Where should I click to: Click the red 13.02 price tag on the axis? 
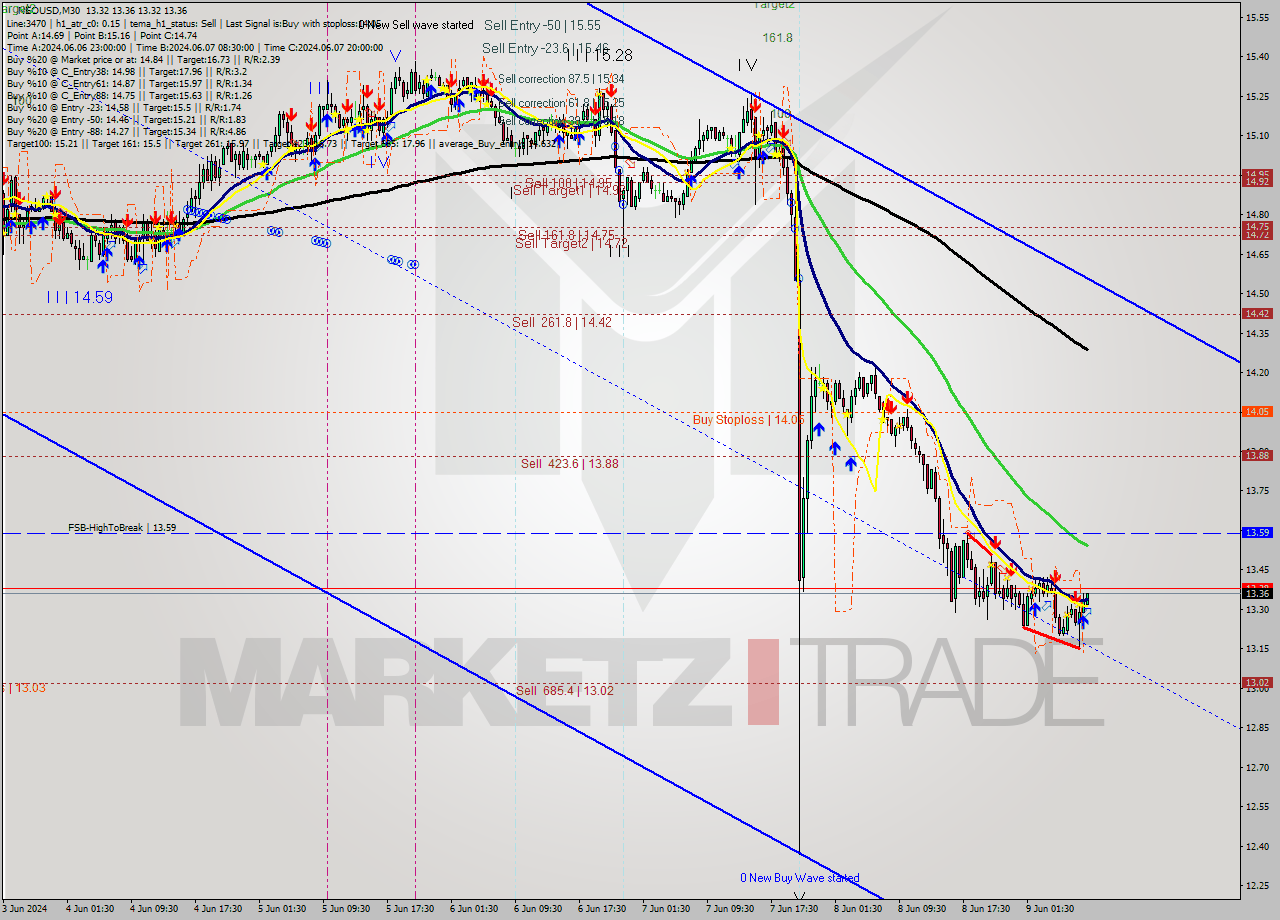pyautogui.click(x=1257, y=682)
